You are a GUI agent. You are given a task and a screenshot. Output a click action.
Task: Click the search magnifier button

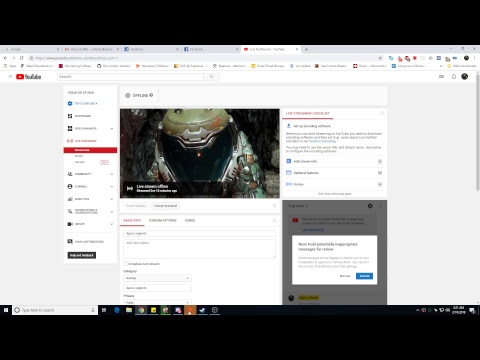212,77
